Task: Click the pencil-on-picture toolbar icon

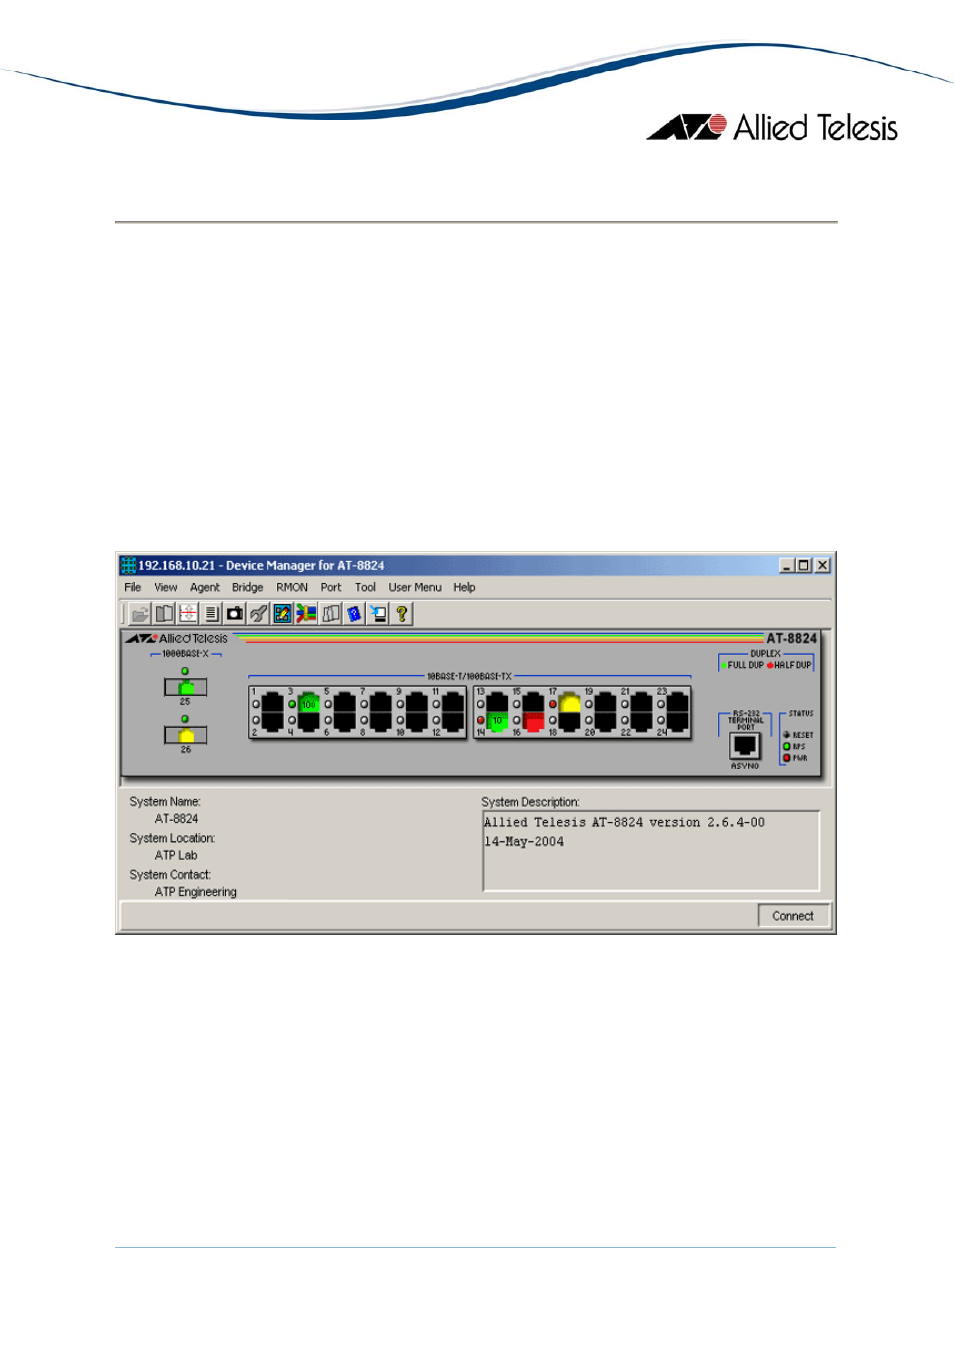Action: pos(283,614)
